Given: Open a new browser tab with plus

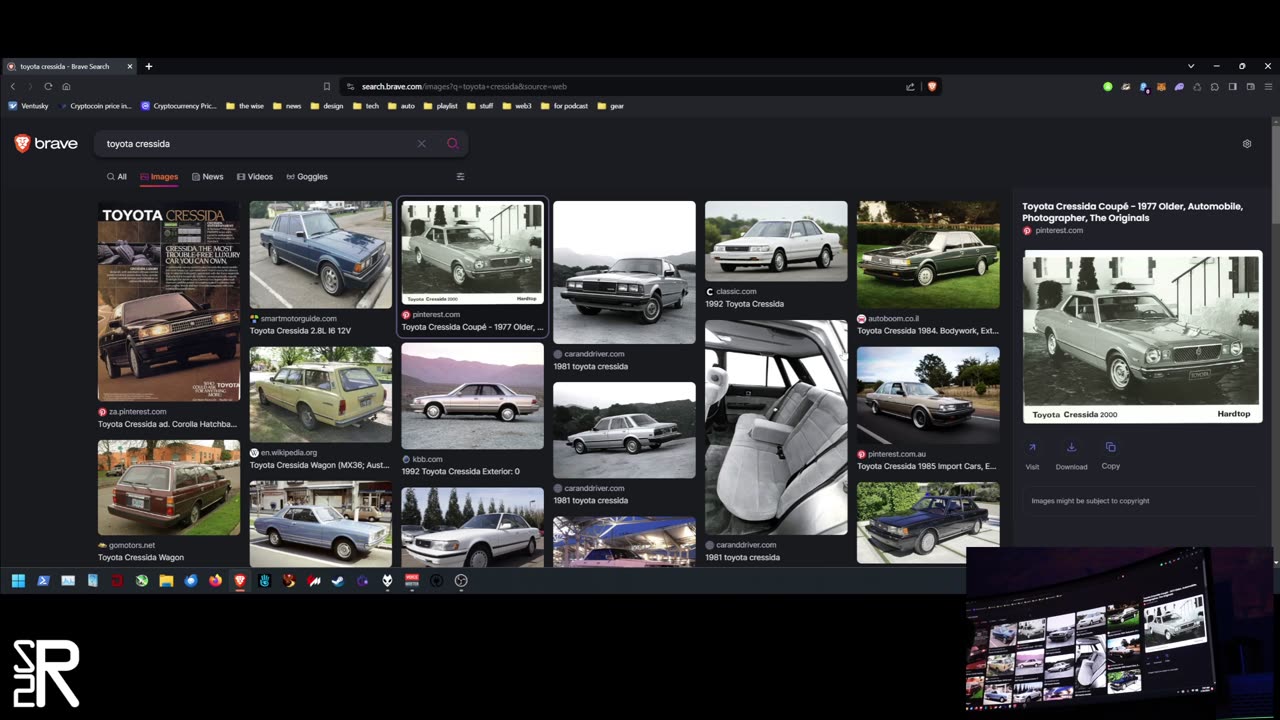Looking at the screenshot, I should pos(148,66).
